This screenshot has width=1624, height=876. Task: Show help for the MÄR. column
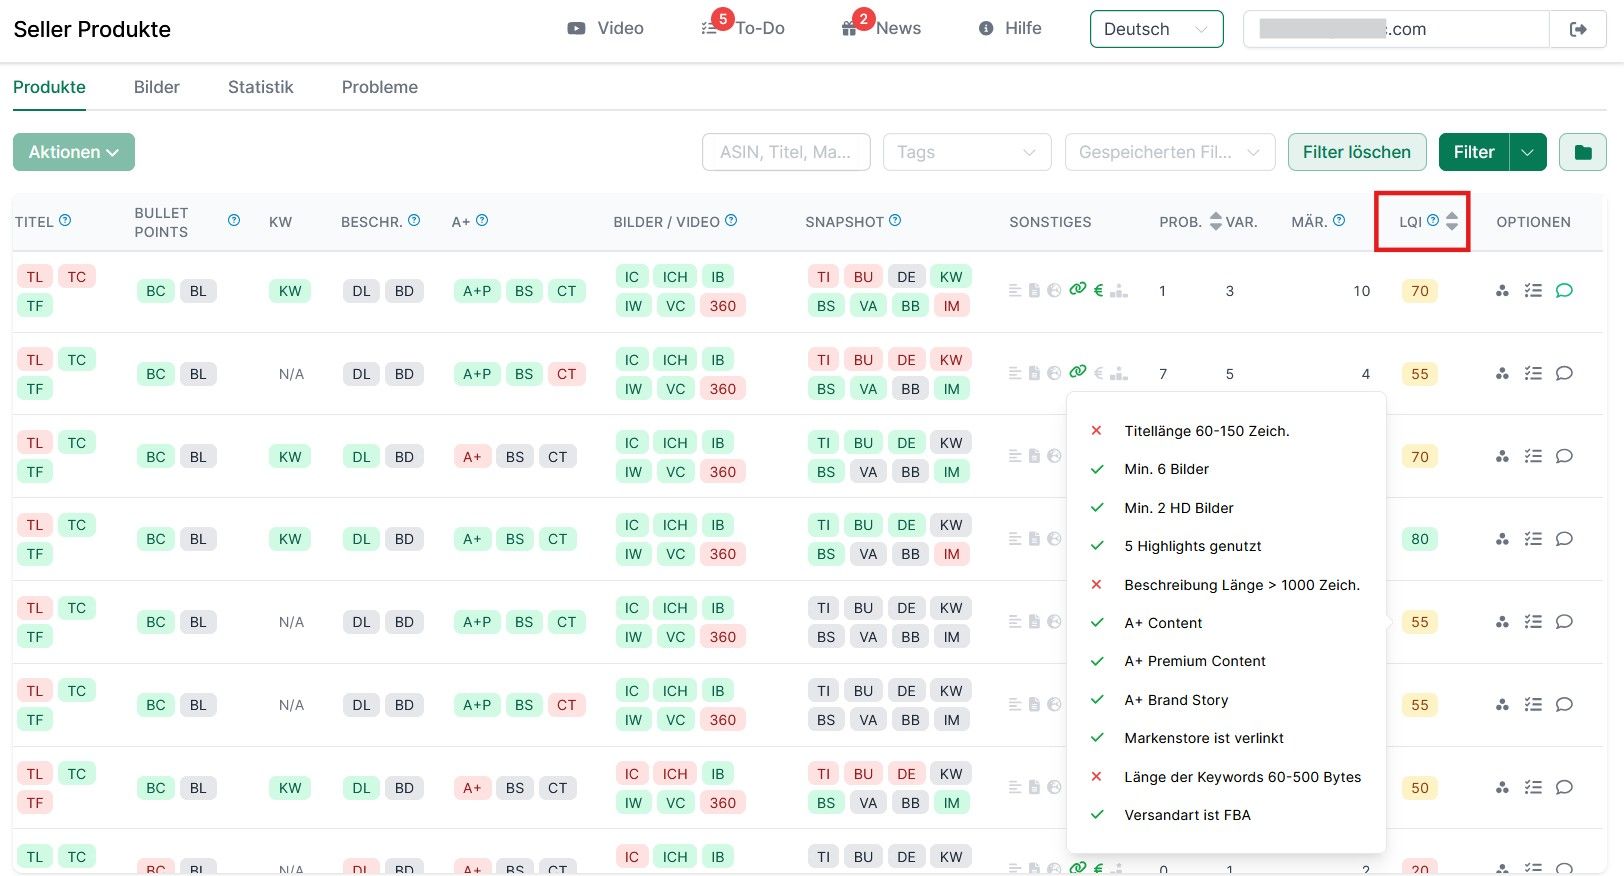[1339, 220]
